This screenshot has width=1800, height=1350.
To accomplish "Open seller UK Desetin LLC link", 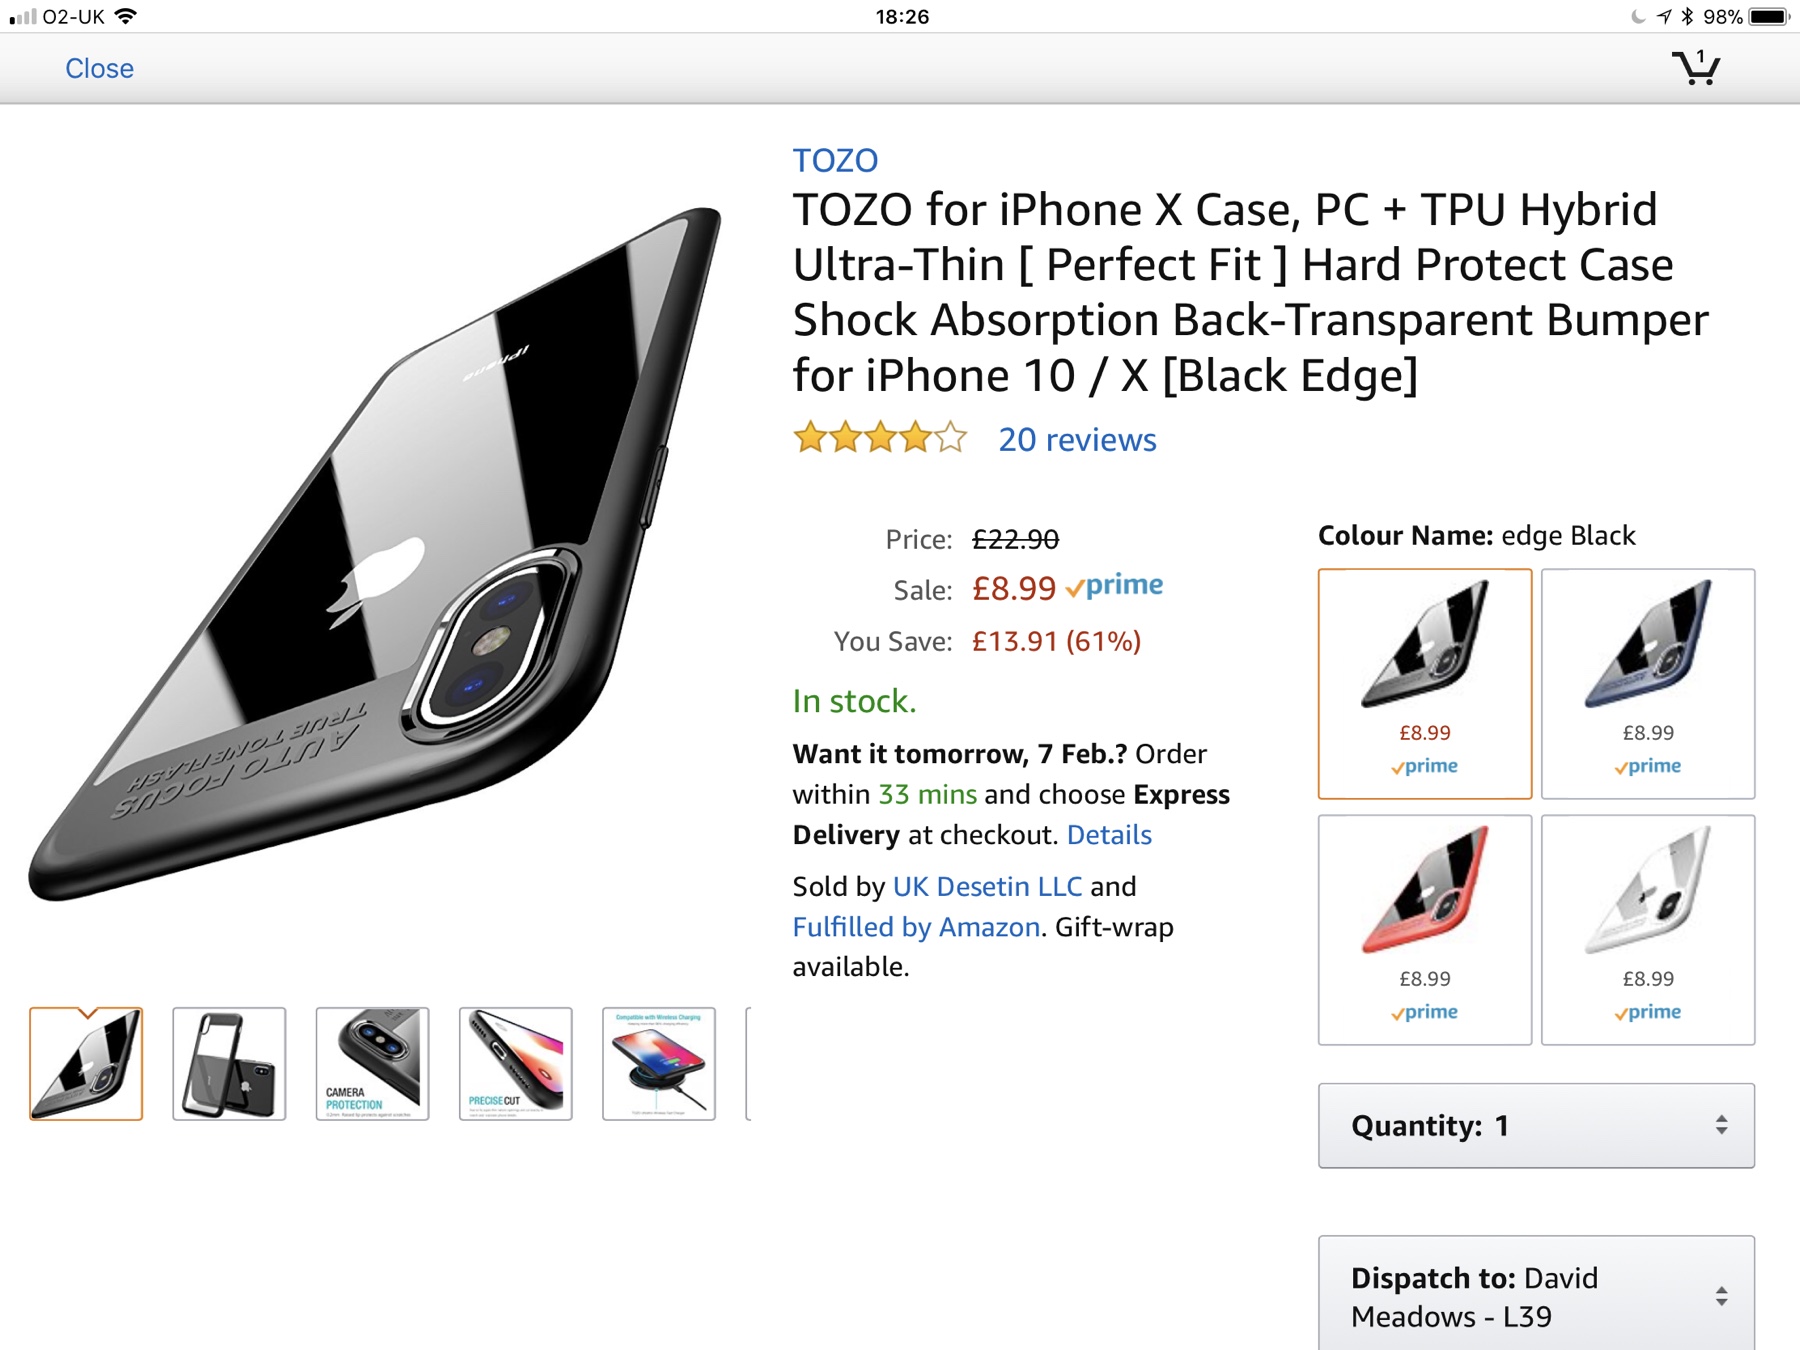I will [987, 886].
